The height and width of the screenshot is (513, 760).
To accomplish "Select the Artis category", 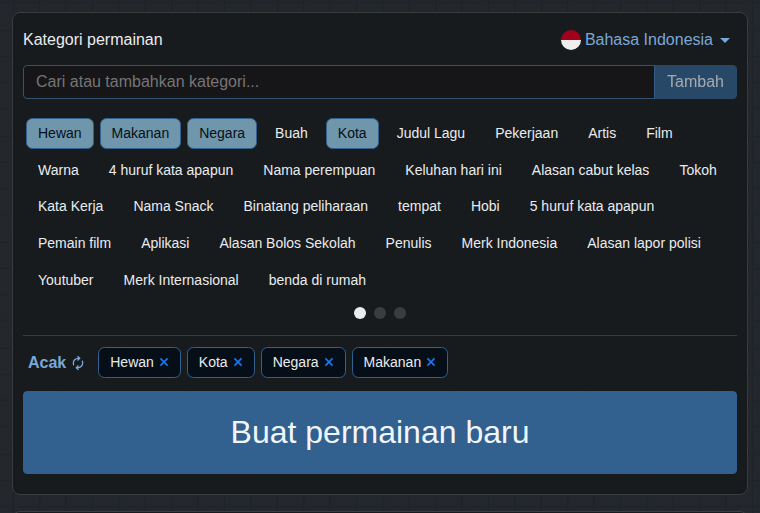I will [602, 133].
